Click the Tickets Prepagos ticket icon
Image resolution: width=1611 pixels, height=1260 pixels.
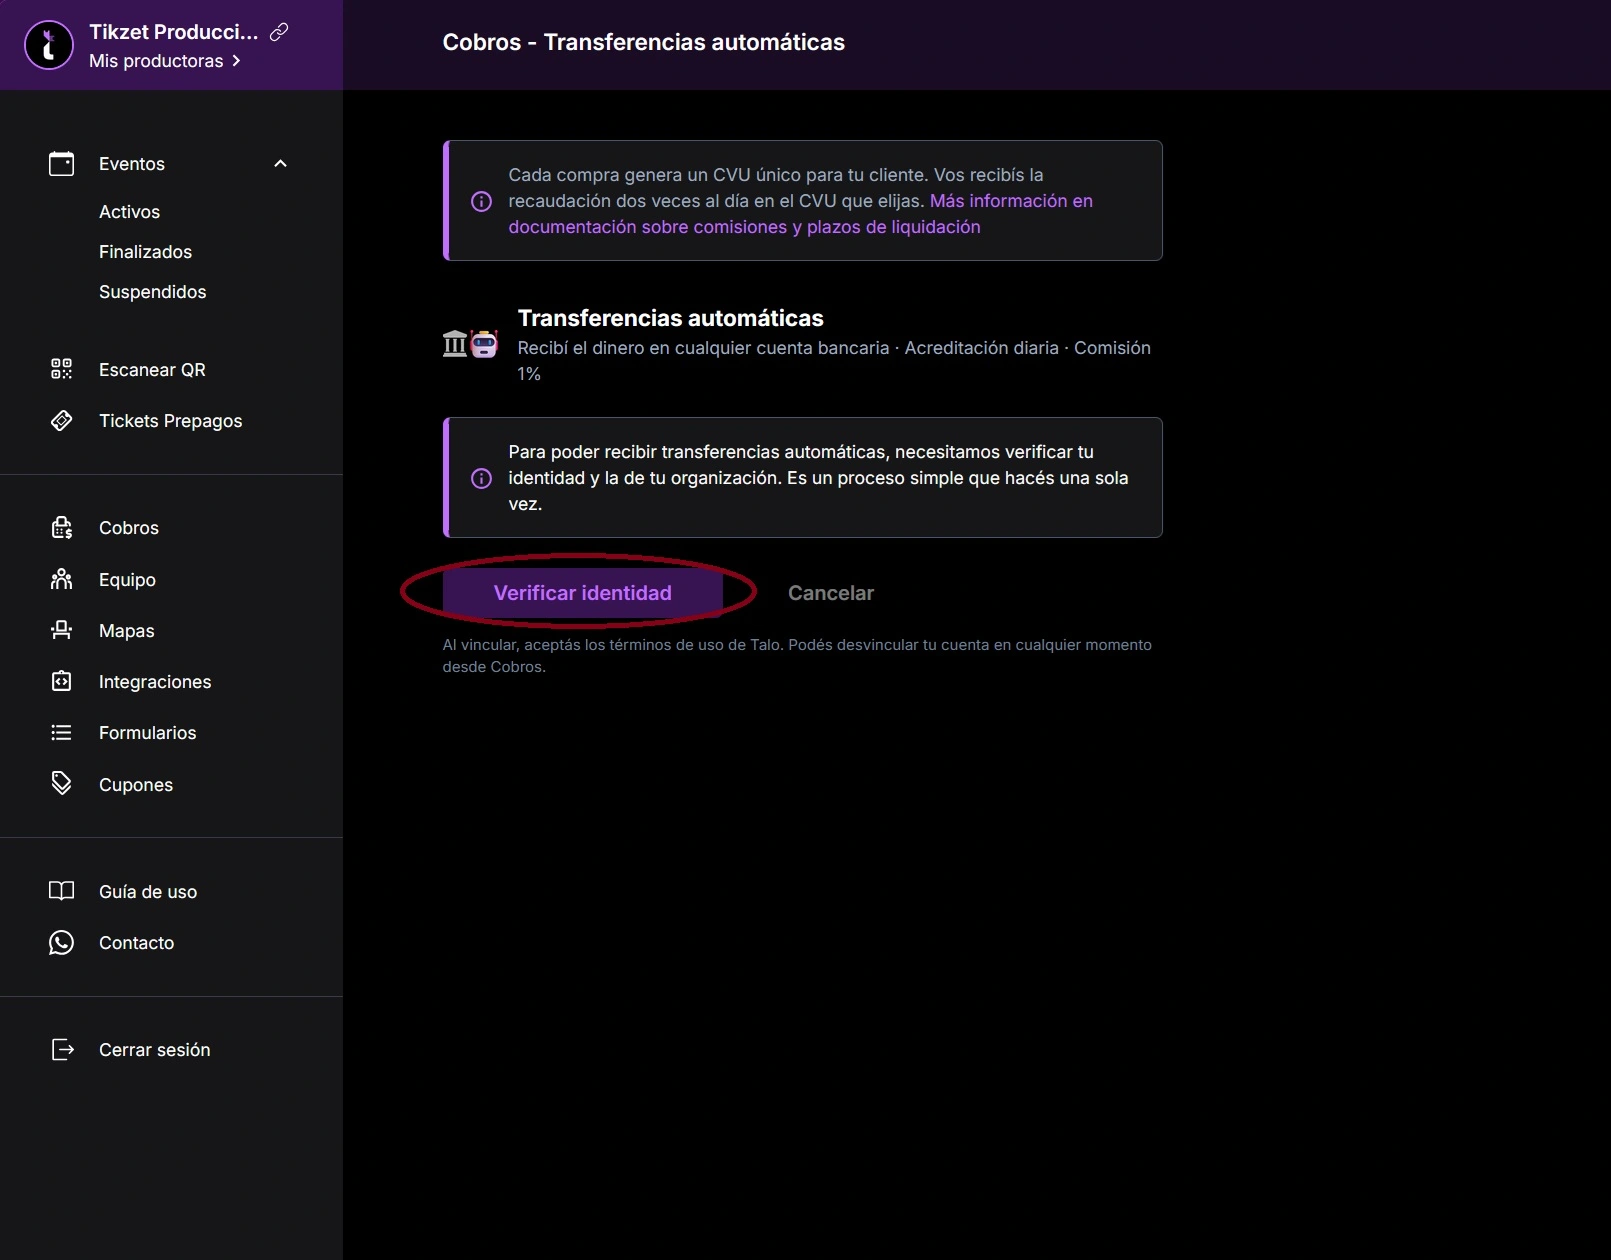tap(62, 421)
